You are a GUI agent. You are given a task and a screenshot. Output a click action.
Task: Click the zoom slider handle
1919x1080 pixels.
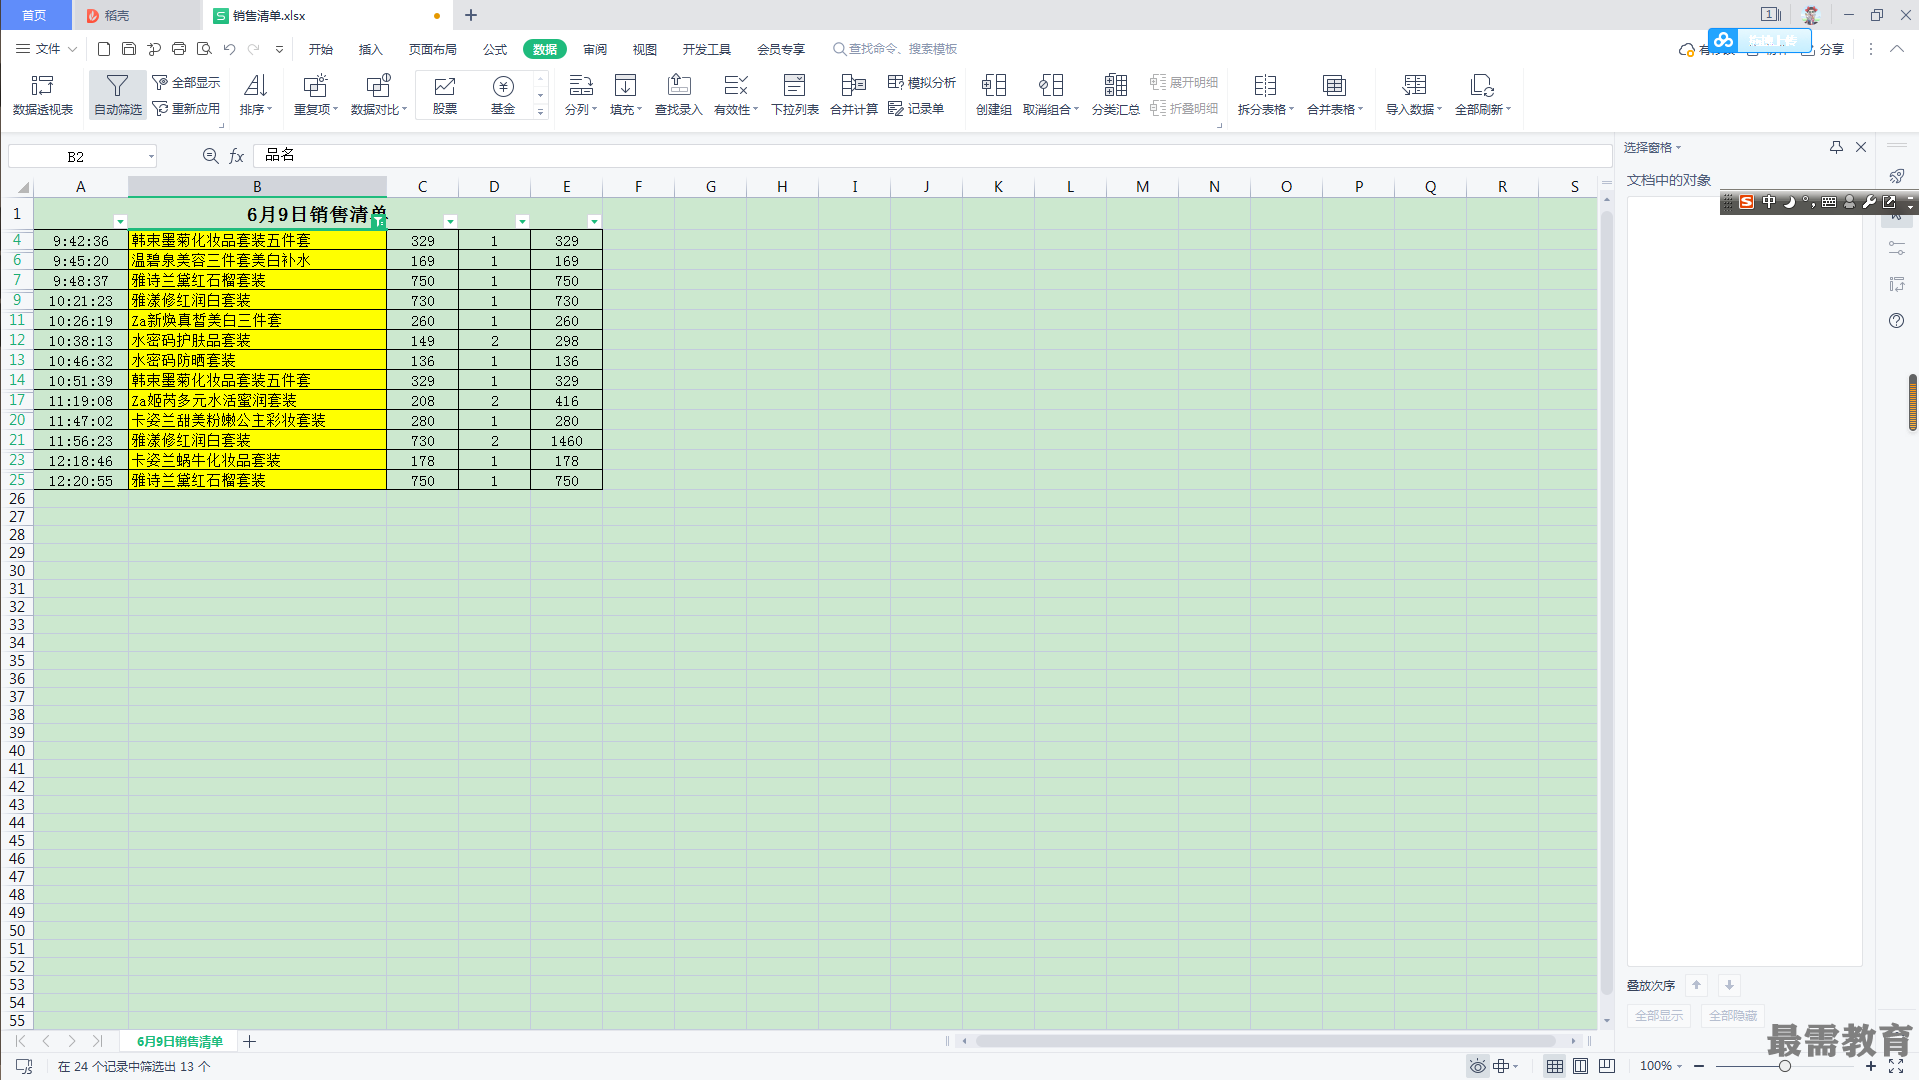coord(1784,1066)
